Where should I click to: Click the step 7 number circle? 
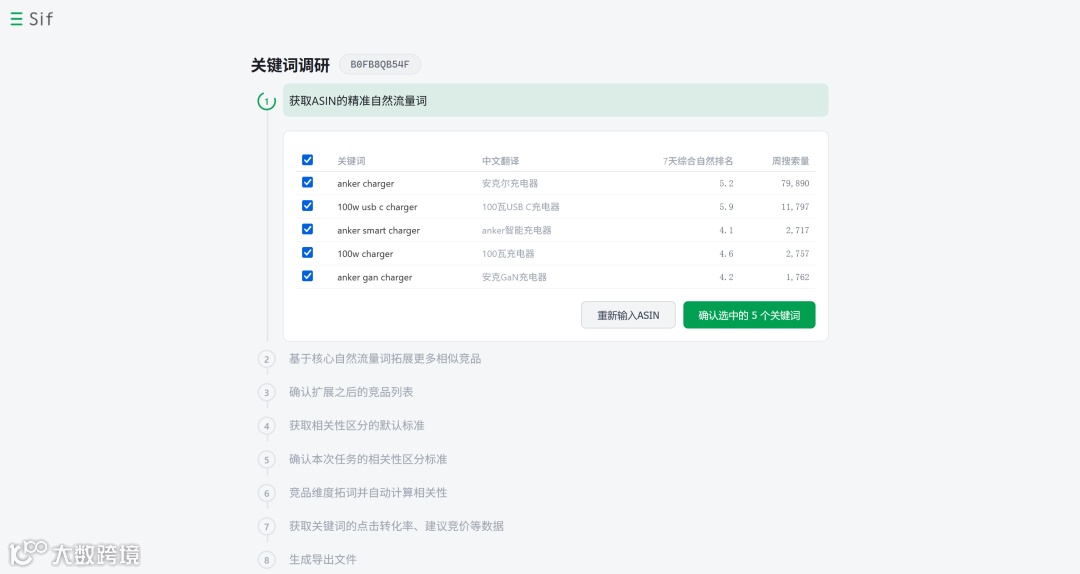(x=267, y=526)
